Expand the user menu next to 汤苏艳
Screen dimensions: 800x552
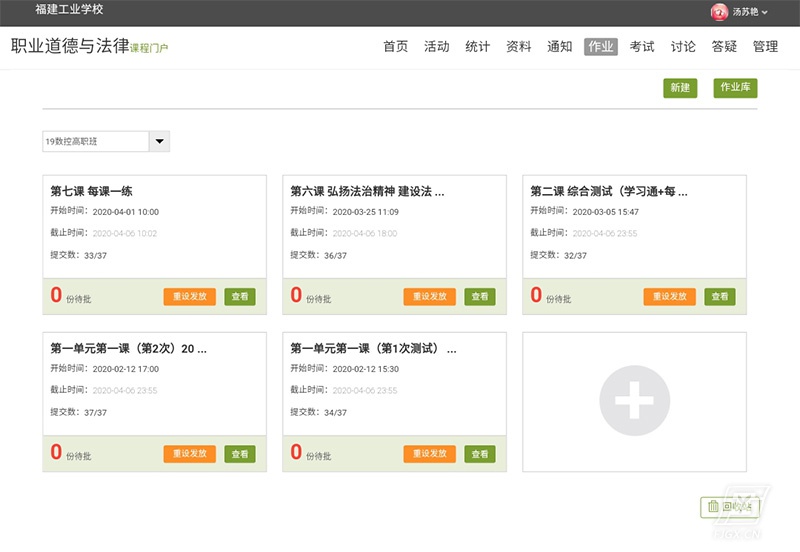click(x=766, y=13)
